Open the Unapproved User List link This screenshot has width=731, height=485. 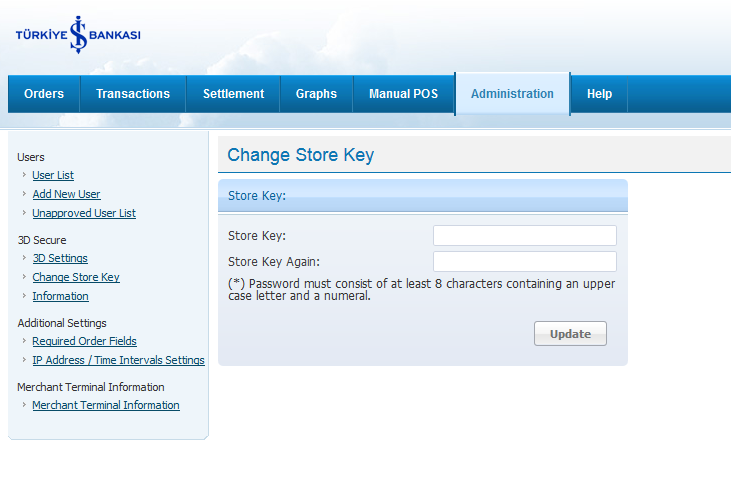coord(84,213)
